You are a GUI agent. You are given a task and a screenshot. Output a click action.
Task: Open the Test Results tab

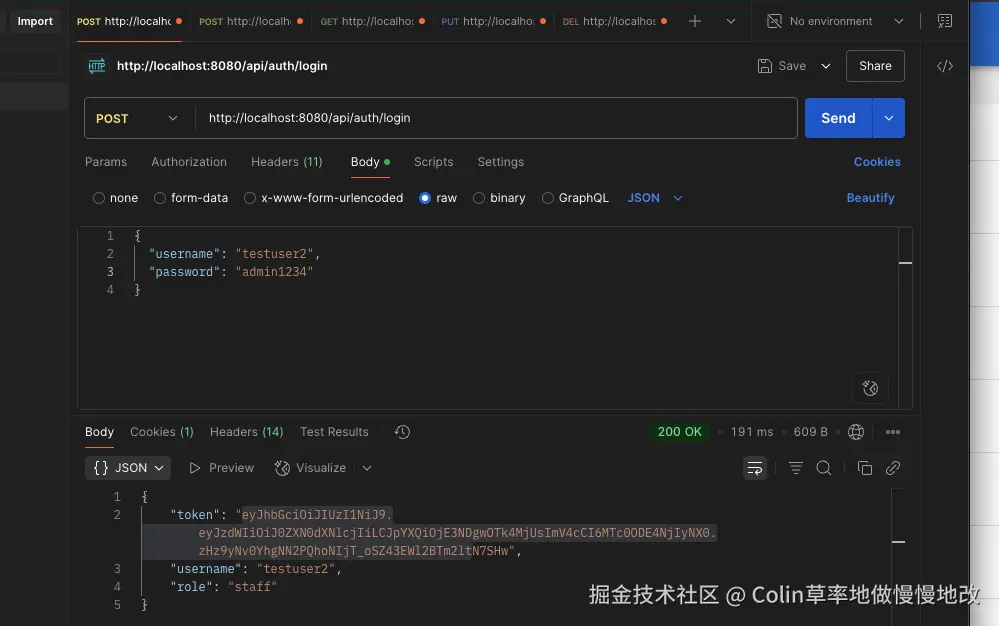click(x=334, y=432)
